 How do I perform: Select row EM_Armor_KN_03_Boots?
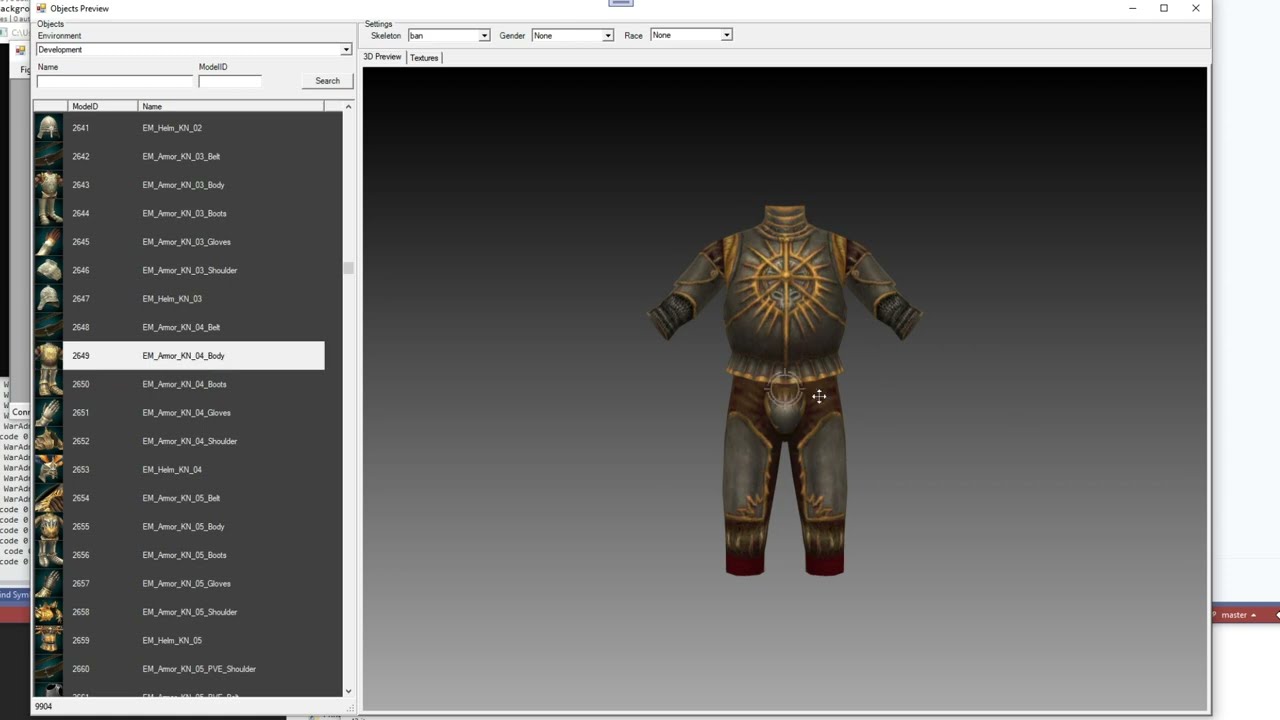coord(194,213)
